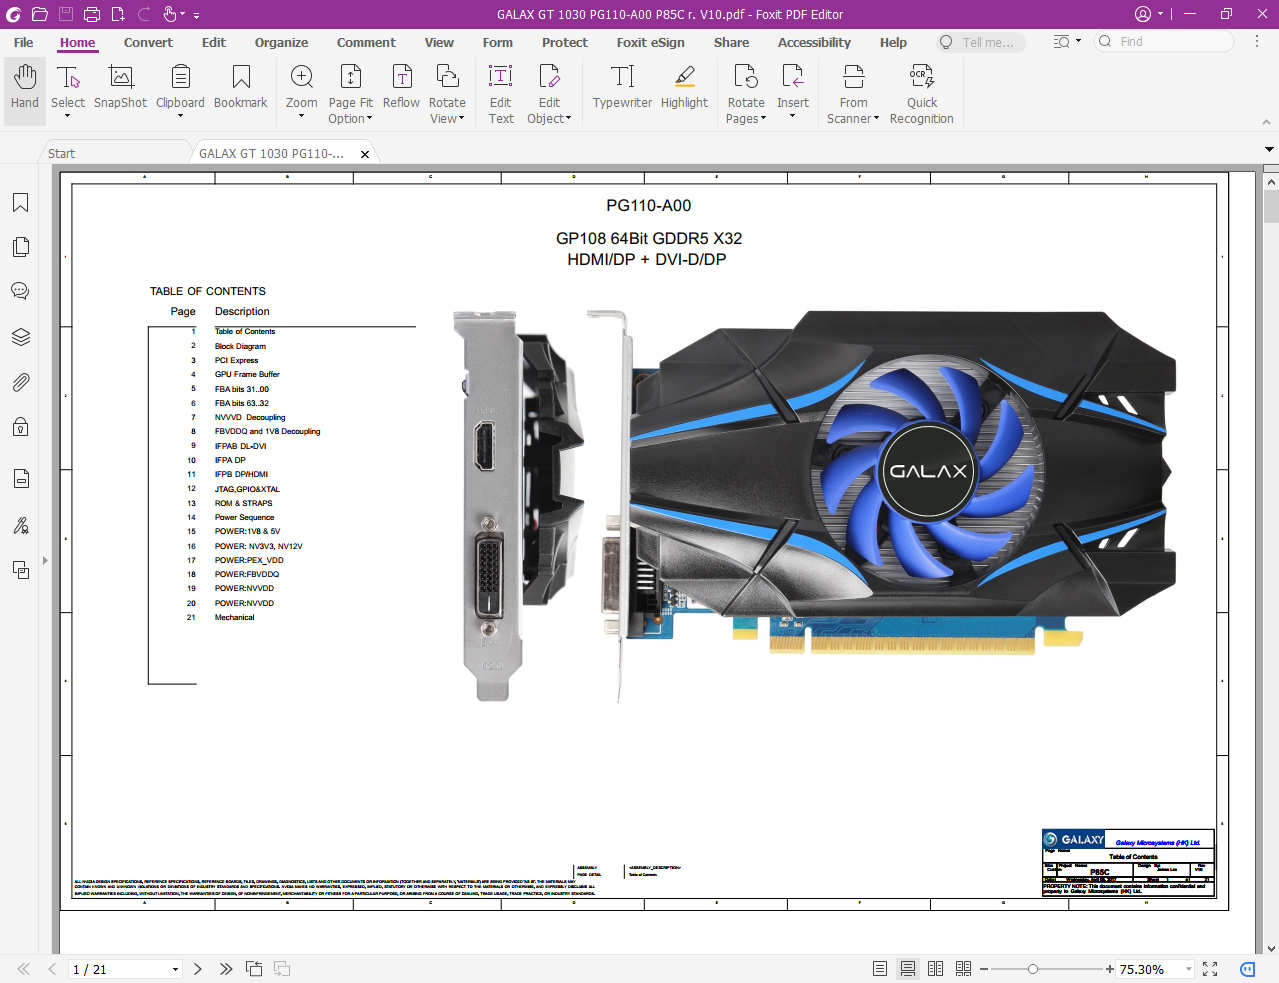Viewport: 1279px width, 983px height.
Task: Click the vertical scrollbar thumb
Action: [x=1271, y=206]
